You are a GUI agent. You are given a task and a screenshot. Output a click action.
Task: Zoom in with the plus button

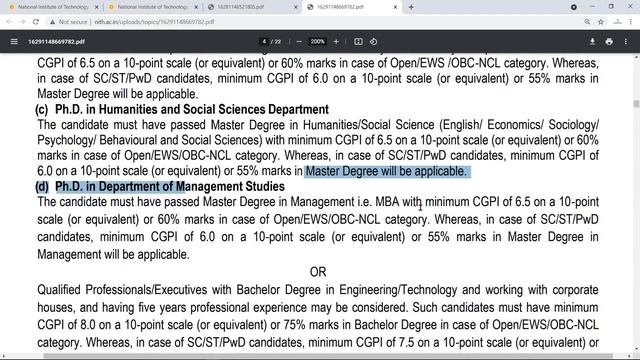336,42
